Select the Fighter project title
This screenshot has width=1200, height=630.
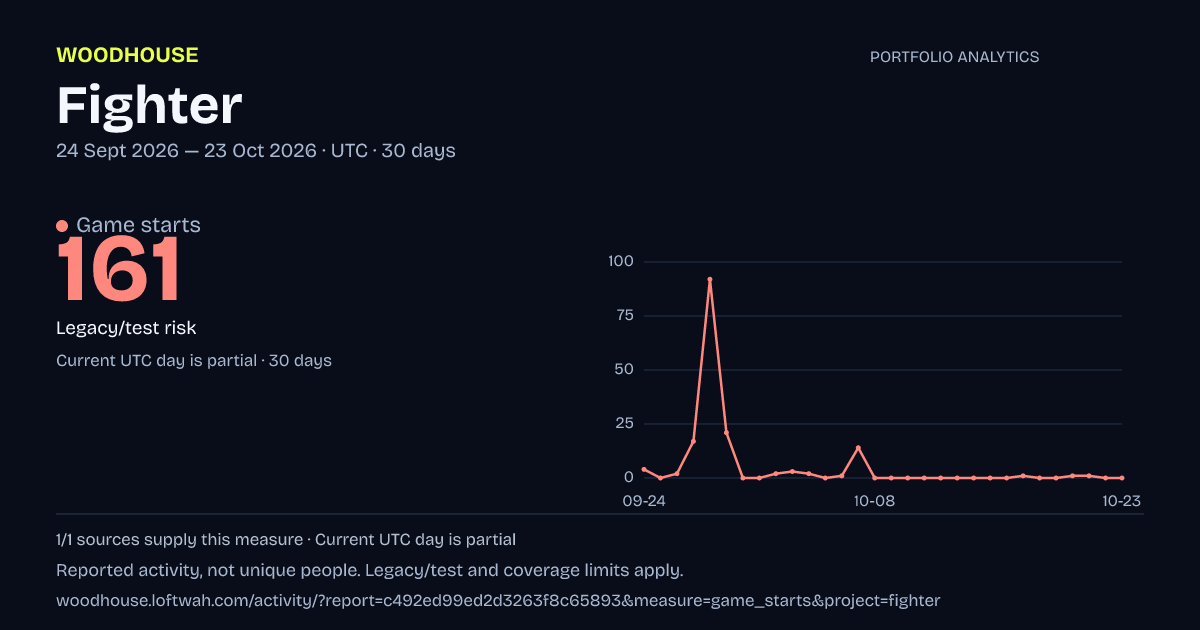tap(149, 105)
